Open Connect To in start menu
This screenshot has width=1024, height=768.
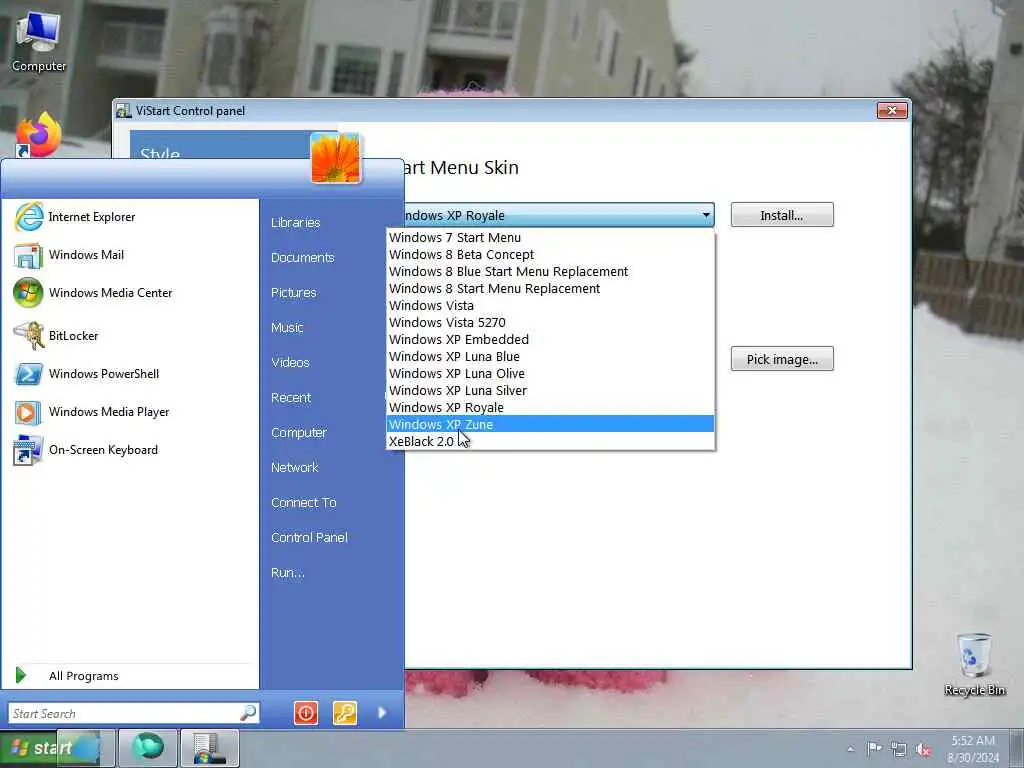coord(304,503)
